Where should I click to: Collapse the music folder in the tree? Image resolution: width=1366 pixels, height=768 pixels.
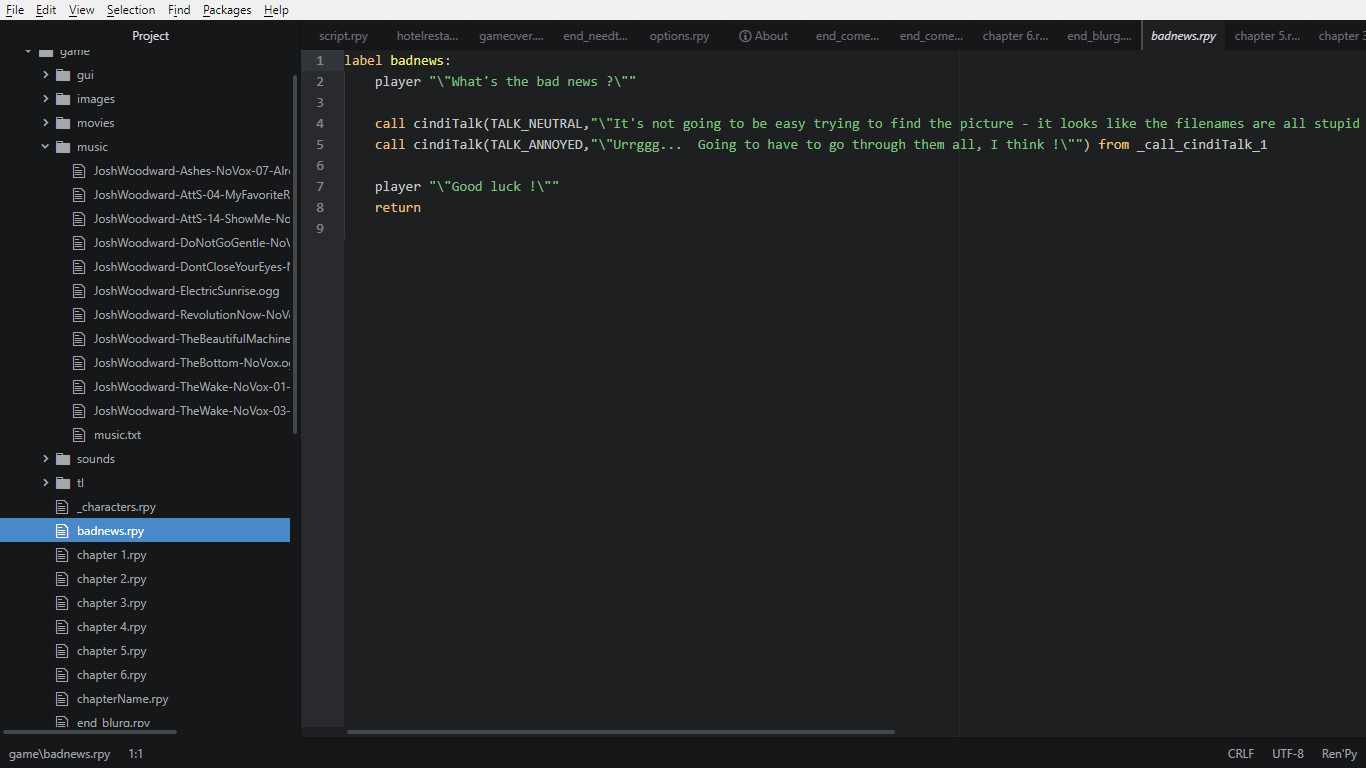tap(44, 146)
